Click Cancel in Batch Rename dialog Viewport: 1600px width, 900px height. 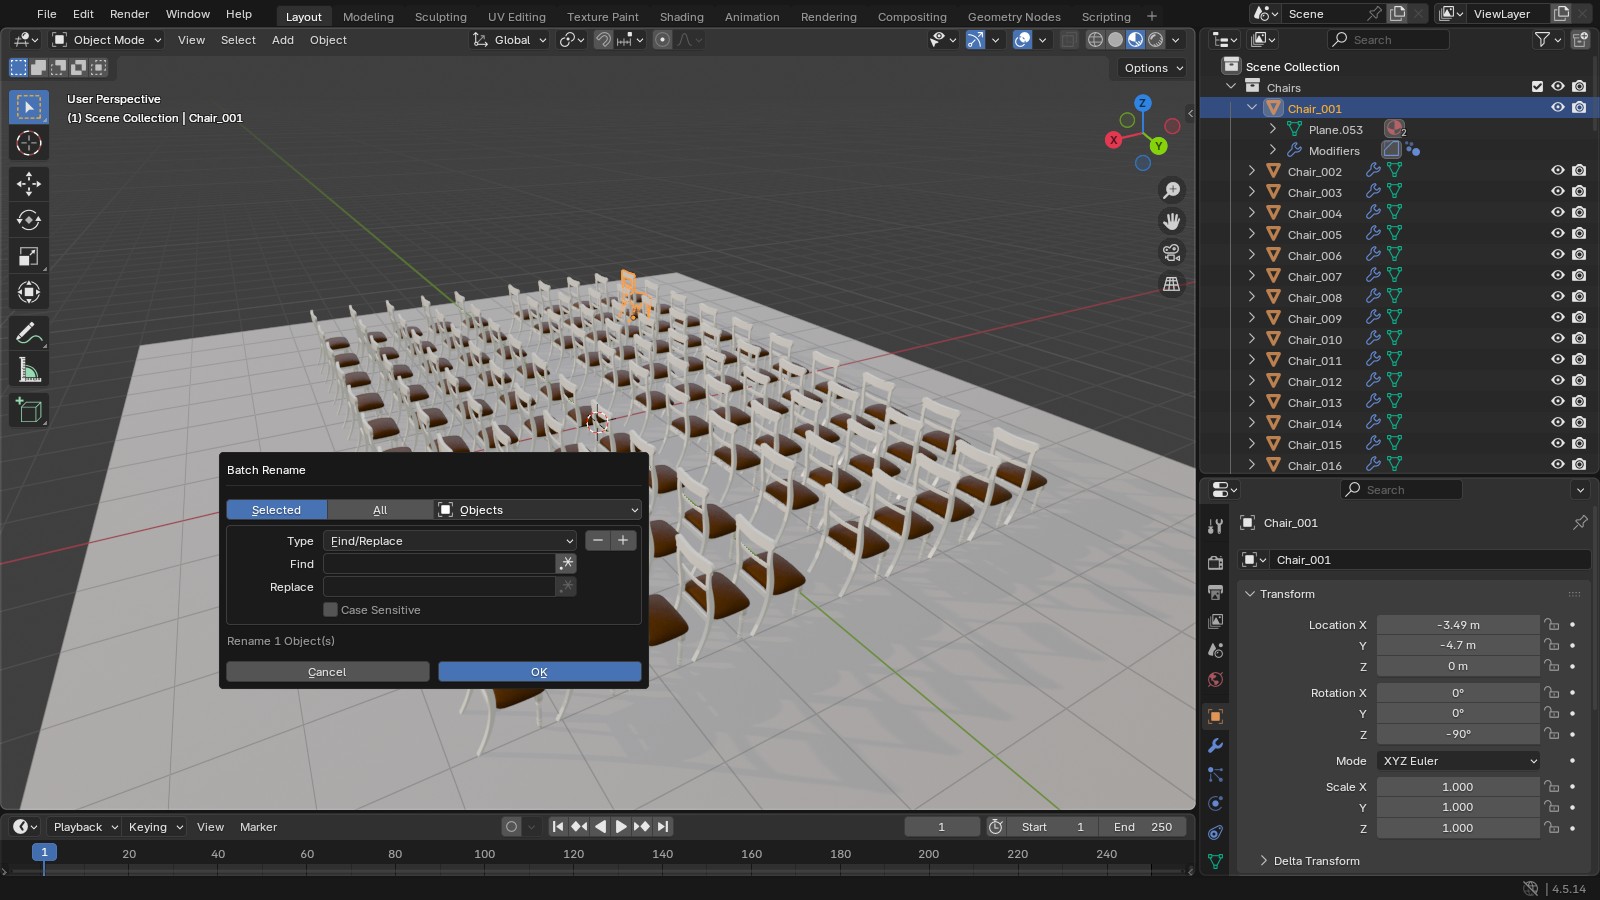point(327,672)
